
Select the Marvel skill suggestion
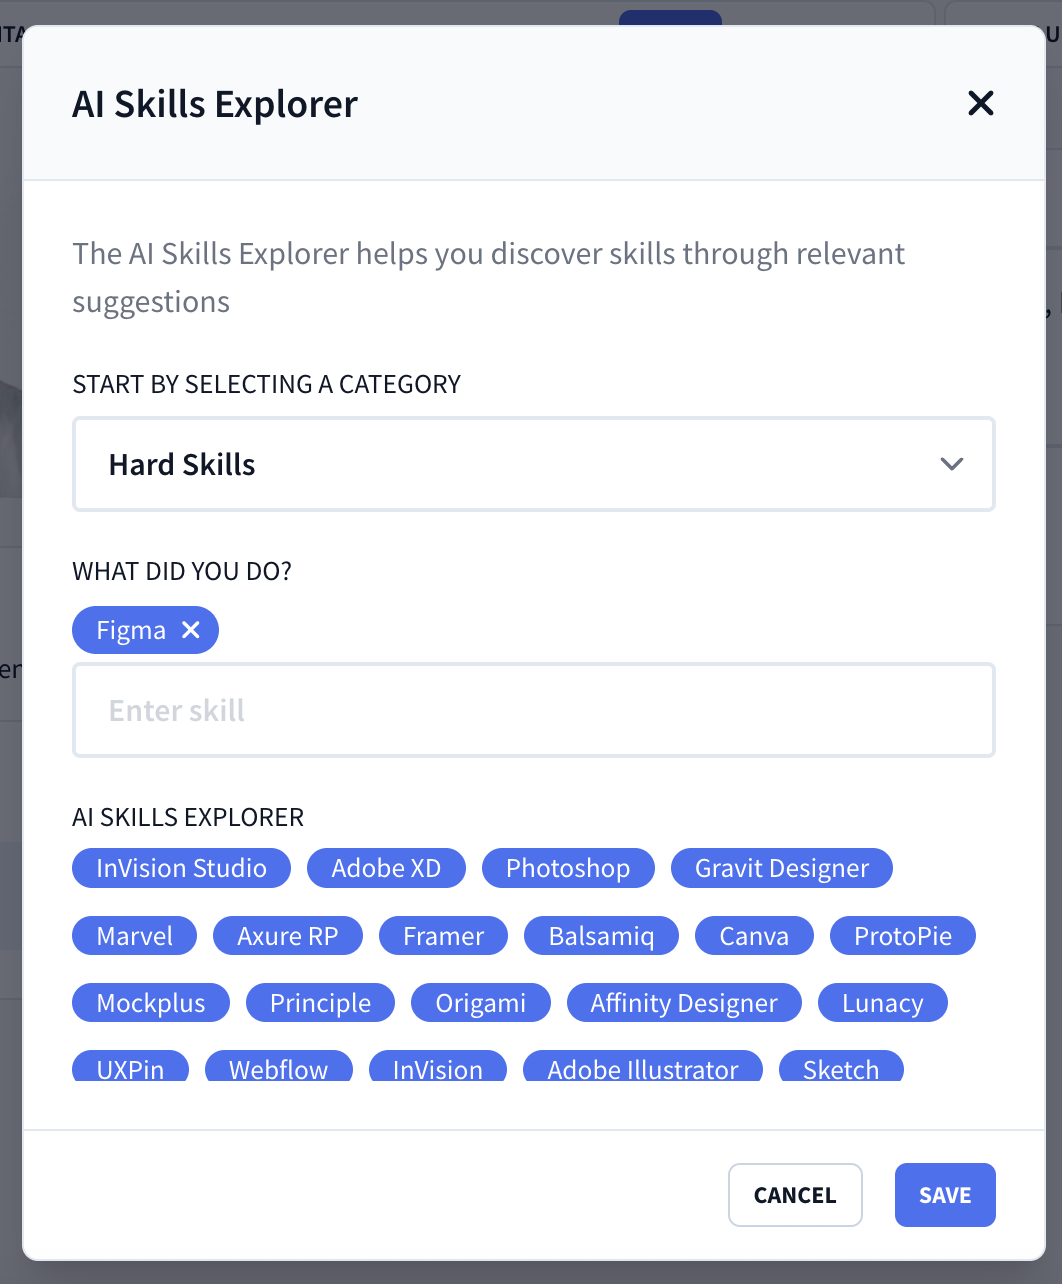(x=134, y=935)
